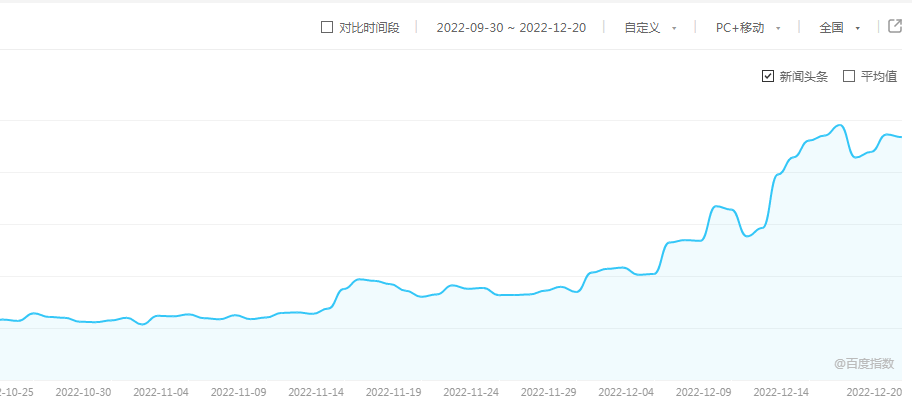Enable the 对比时间段 checkbox

(327, 27)
